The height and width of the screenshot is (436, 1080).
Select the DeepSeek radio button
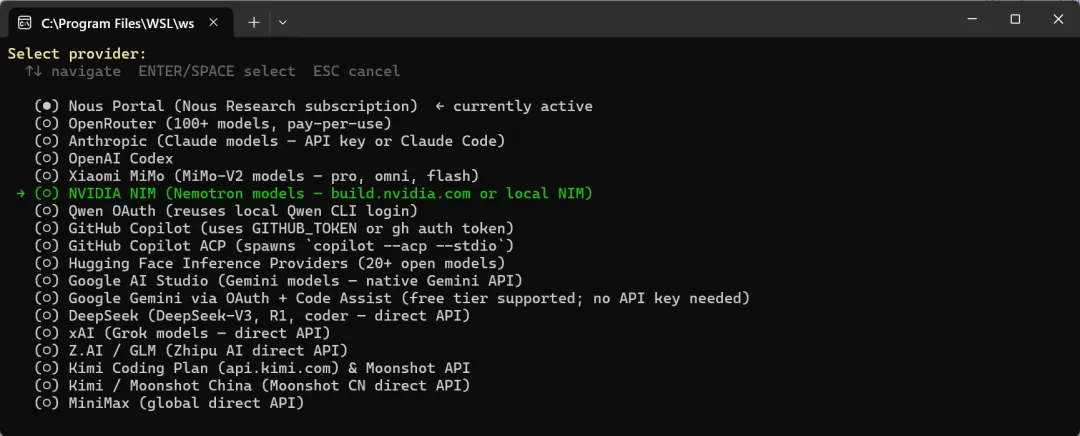click(x=47, y=316)
